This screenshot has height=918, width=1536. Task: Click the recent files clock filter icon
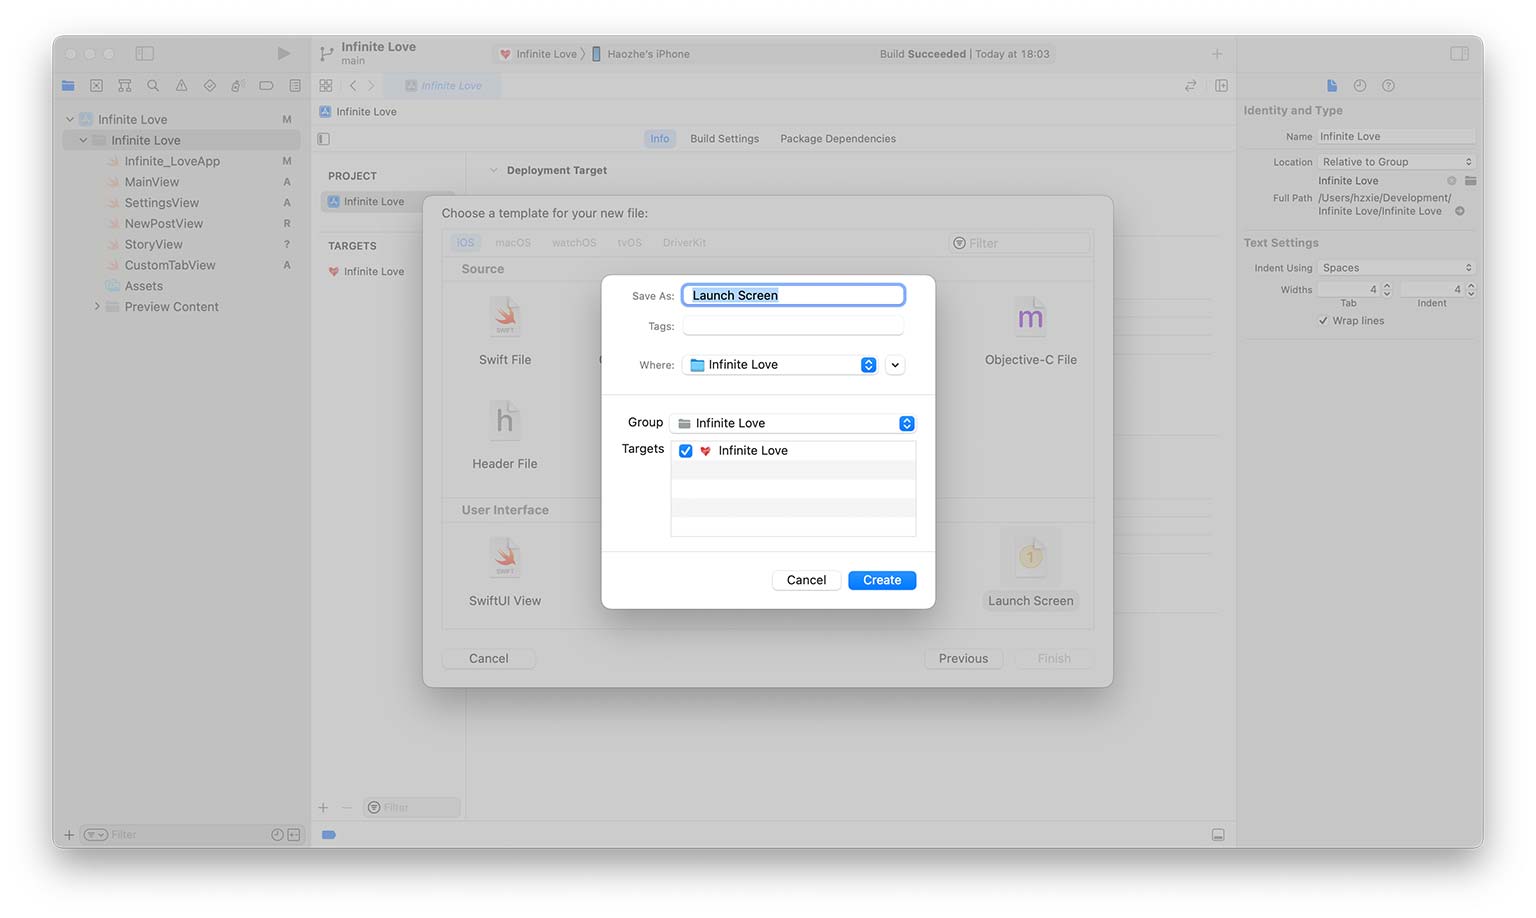277,835
